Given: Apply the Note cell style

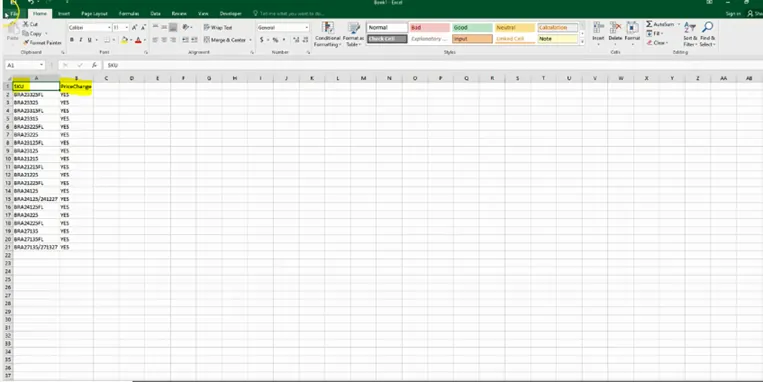Looking at the screenshot, I should (x=558, y=39).
